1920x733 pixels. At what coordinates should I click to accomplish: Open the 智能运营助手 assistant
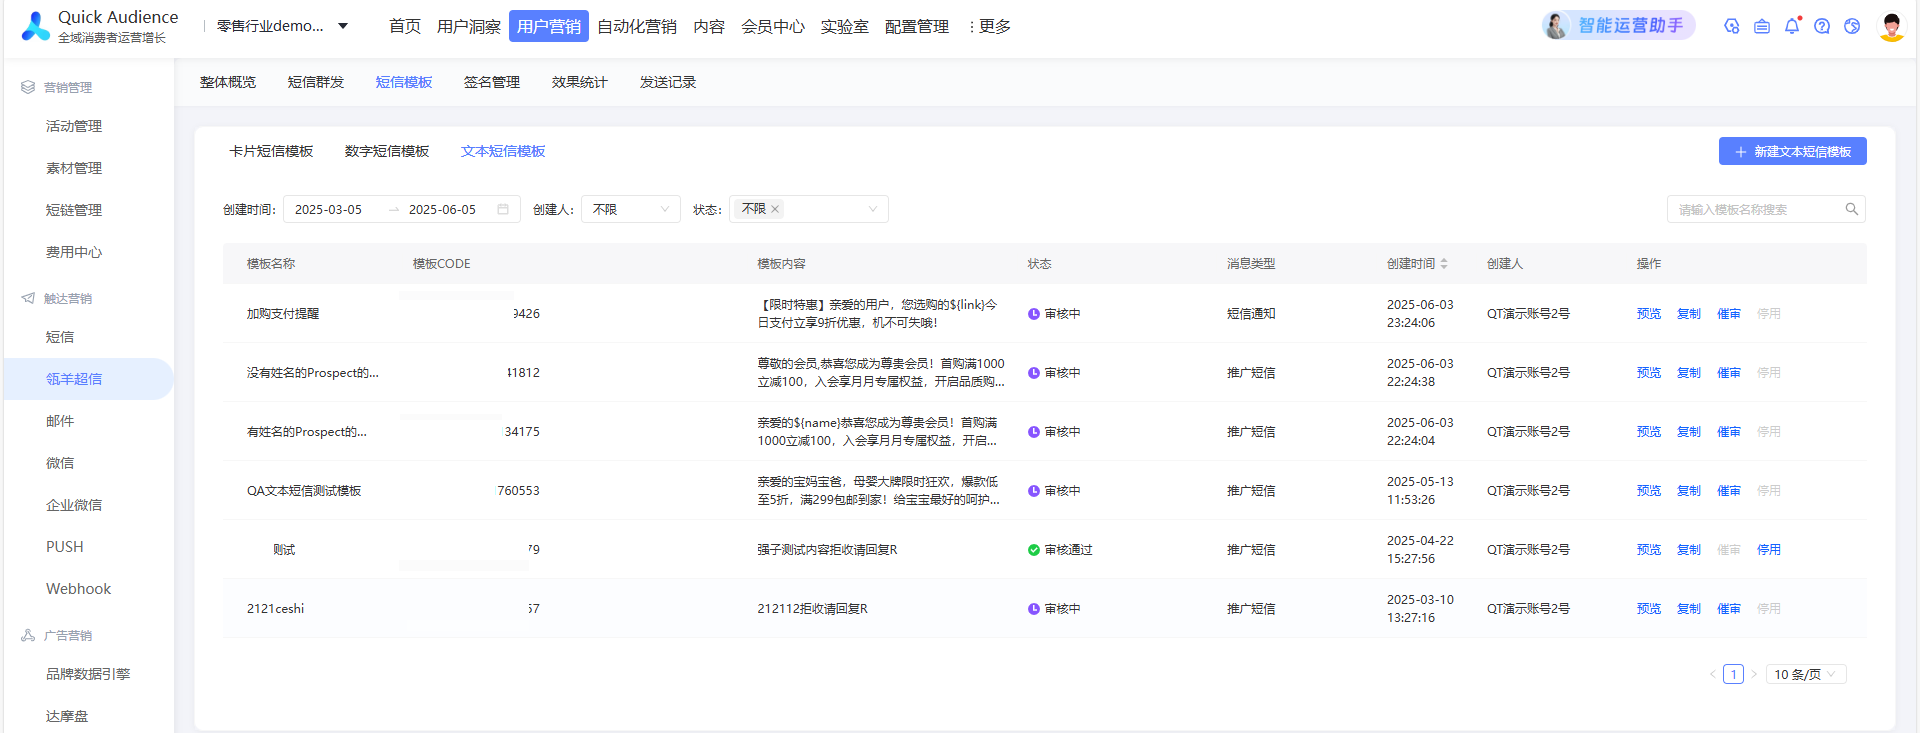tap(1618, 25)
